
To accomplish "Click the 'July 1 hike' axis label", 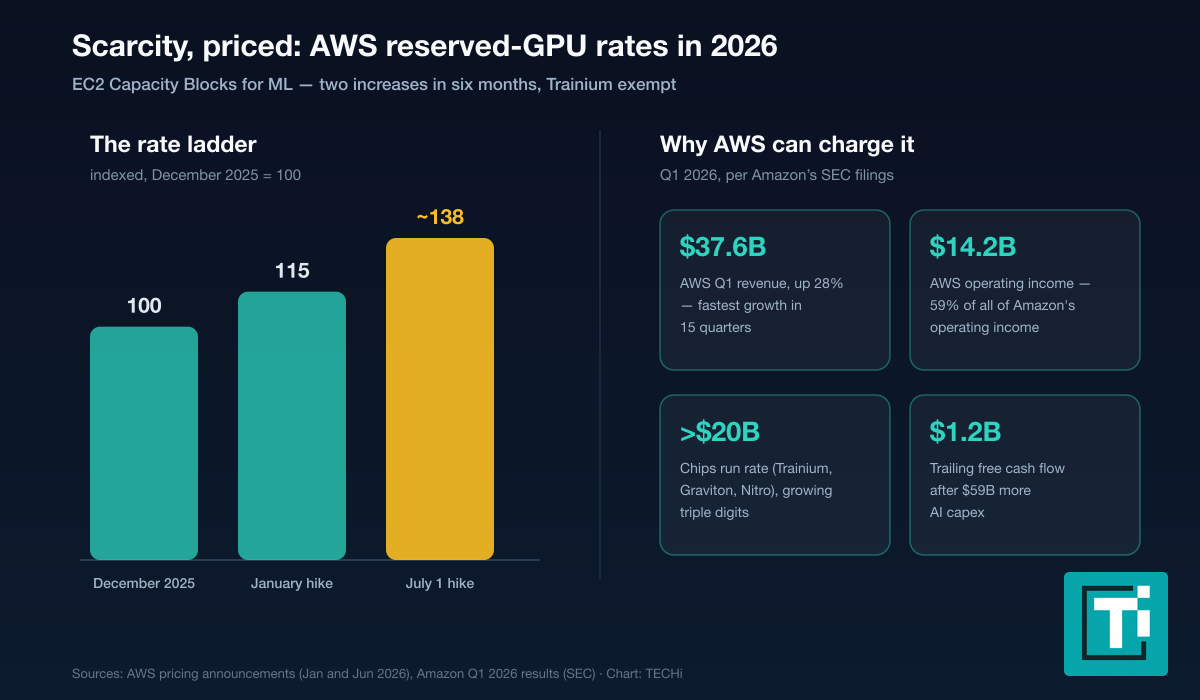I will tap(440, 583).
